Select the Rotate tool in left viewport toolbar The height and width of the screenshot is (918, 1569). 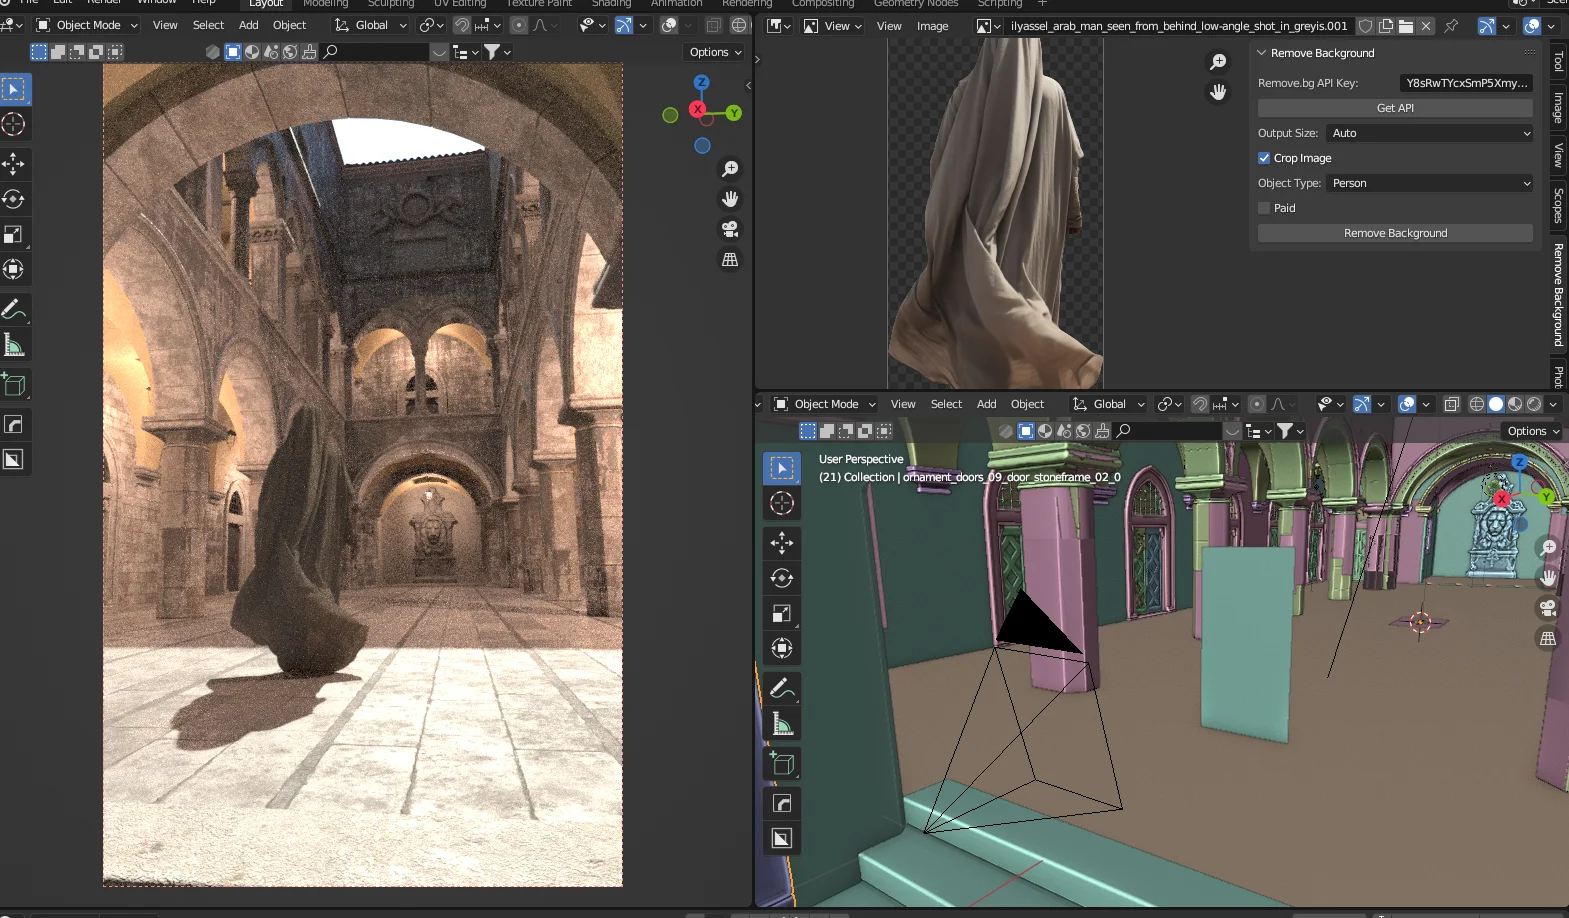pyautogui.click(x=14, y=199)
